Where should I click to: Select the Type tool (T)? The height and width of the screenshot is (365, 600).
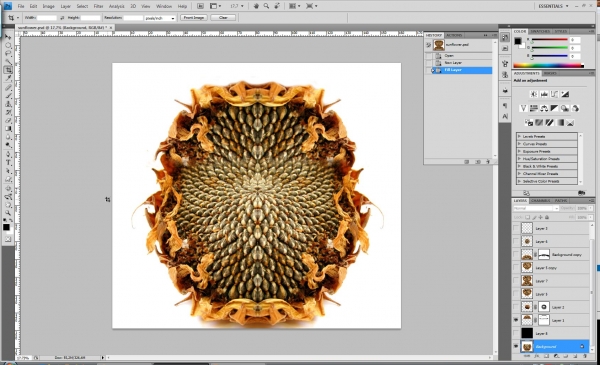tap(8, 163)
